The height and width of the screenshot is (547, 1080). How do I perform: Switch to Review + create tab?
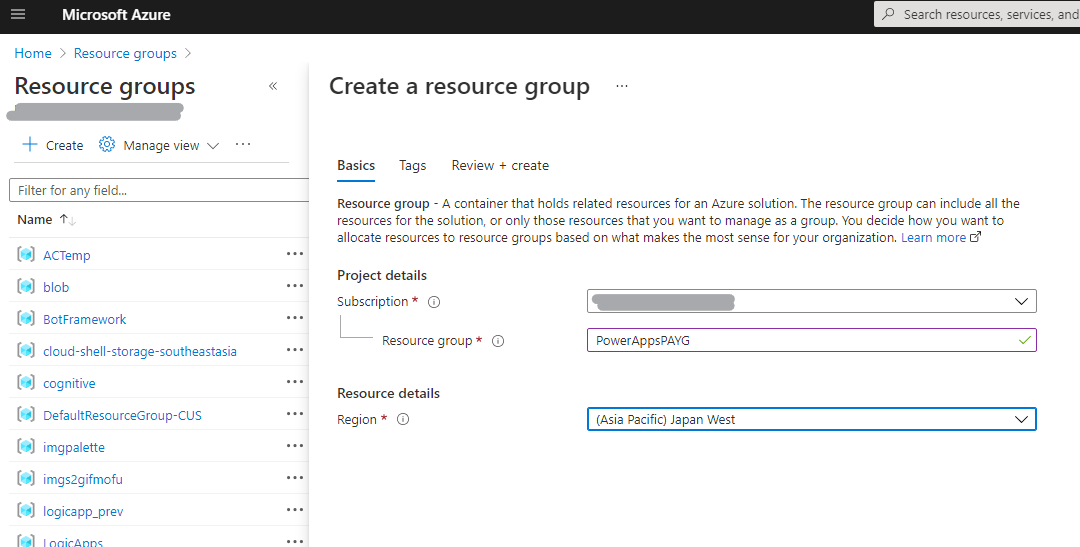[500, 165]
